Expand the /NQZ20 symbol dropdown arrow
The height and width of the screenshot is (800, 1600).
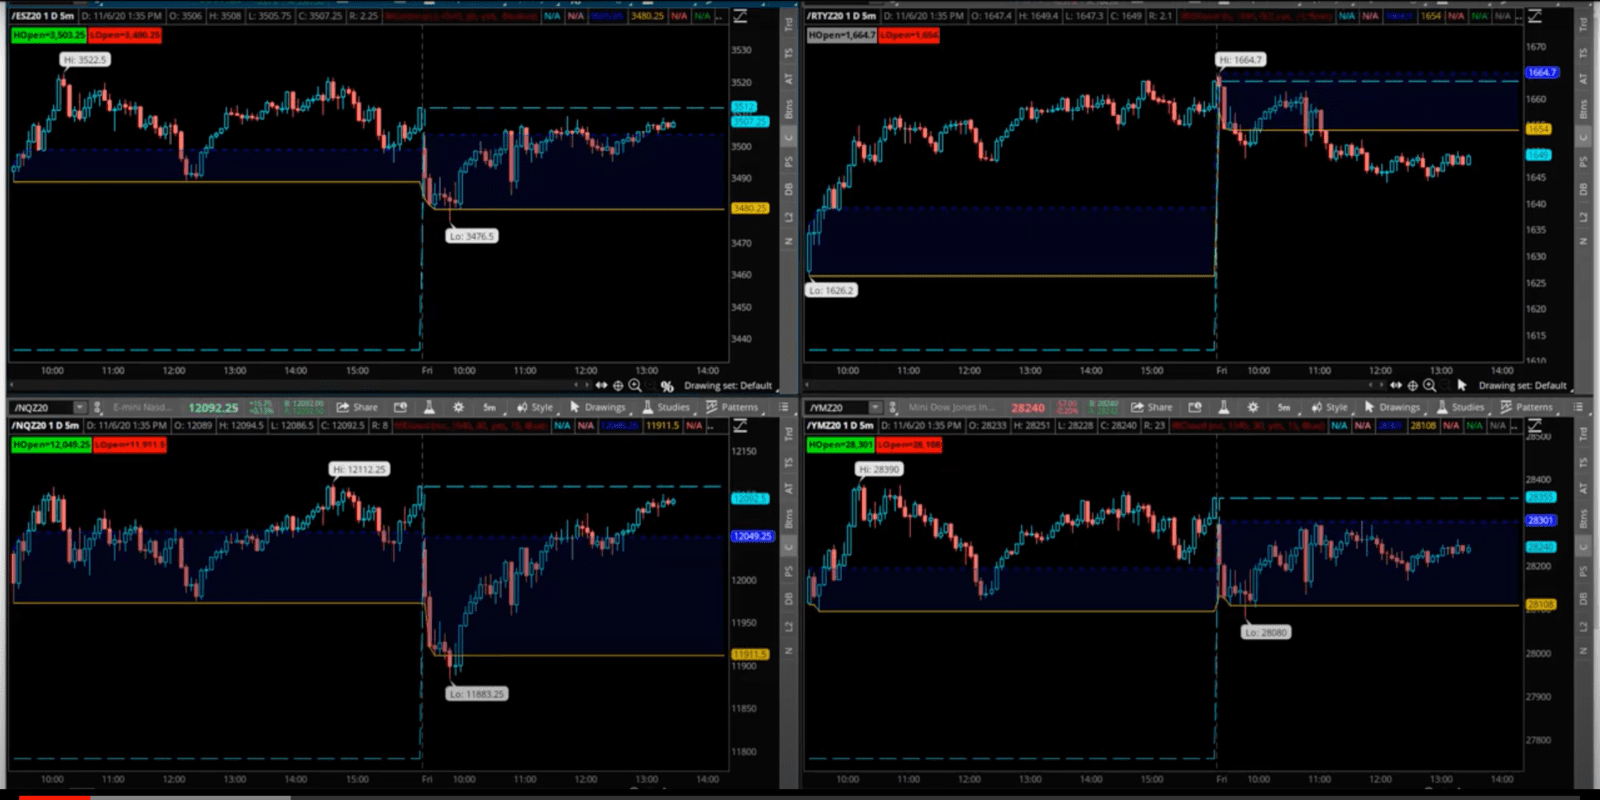coord(79,407)
